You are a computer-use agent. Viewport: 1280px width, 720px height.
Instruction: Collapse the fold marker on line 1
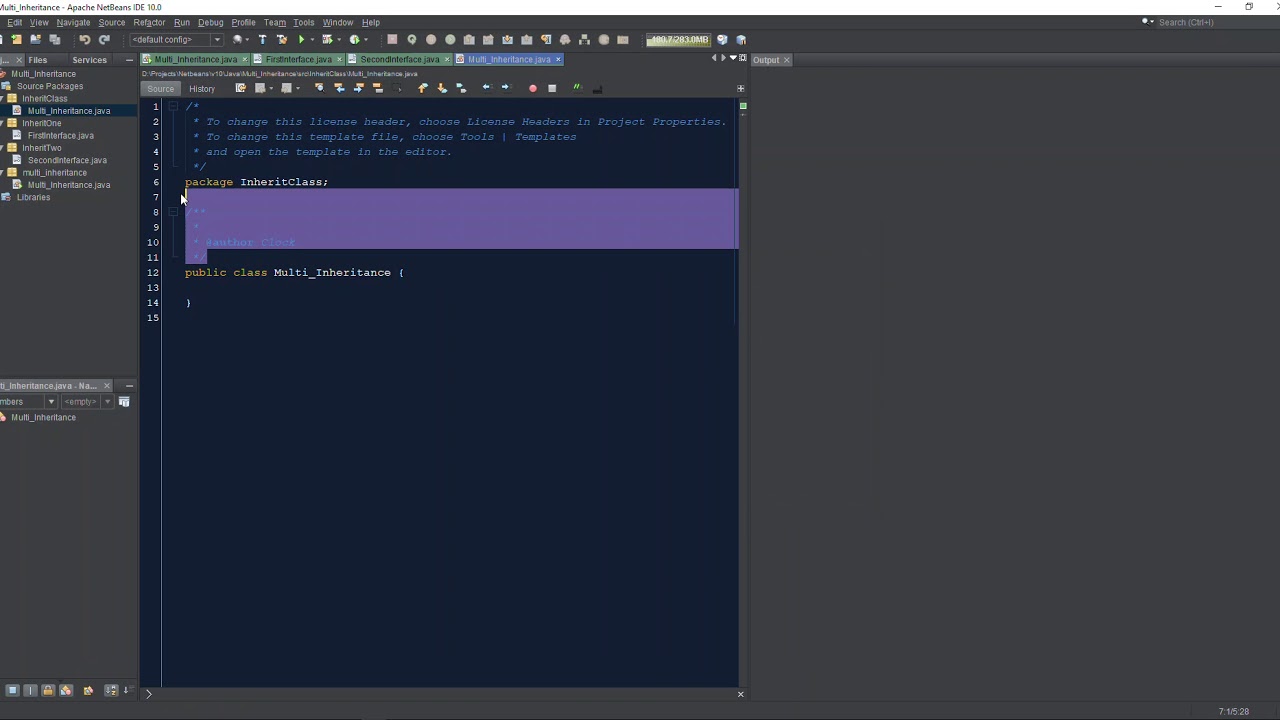pos(173,106)
